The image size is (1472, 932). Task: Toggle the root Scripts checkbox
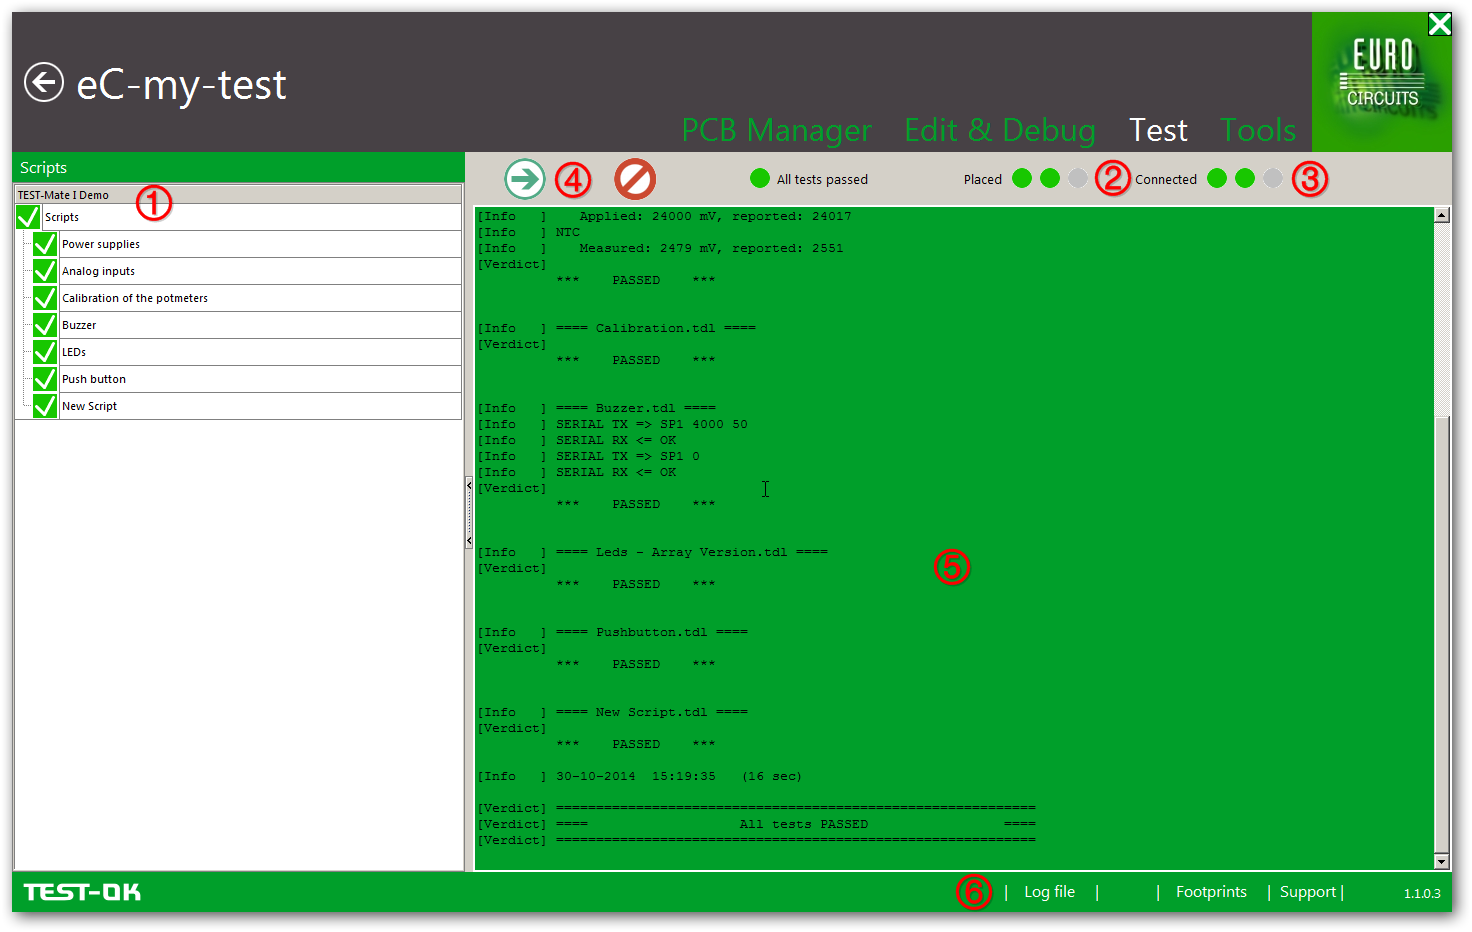28,217
